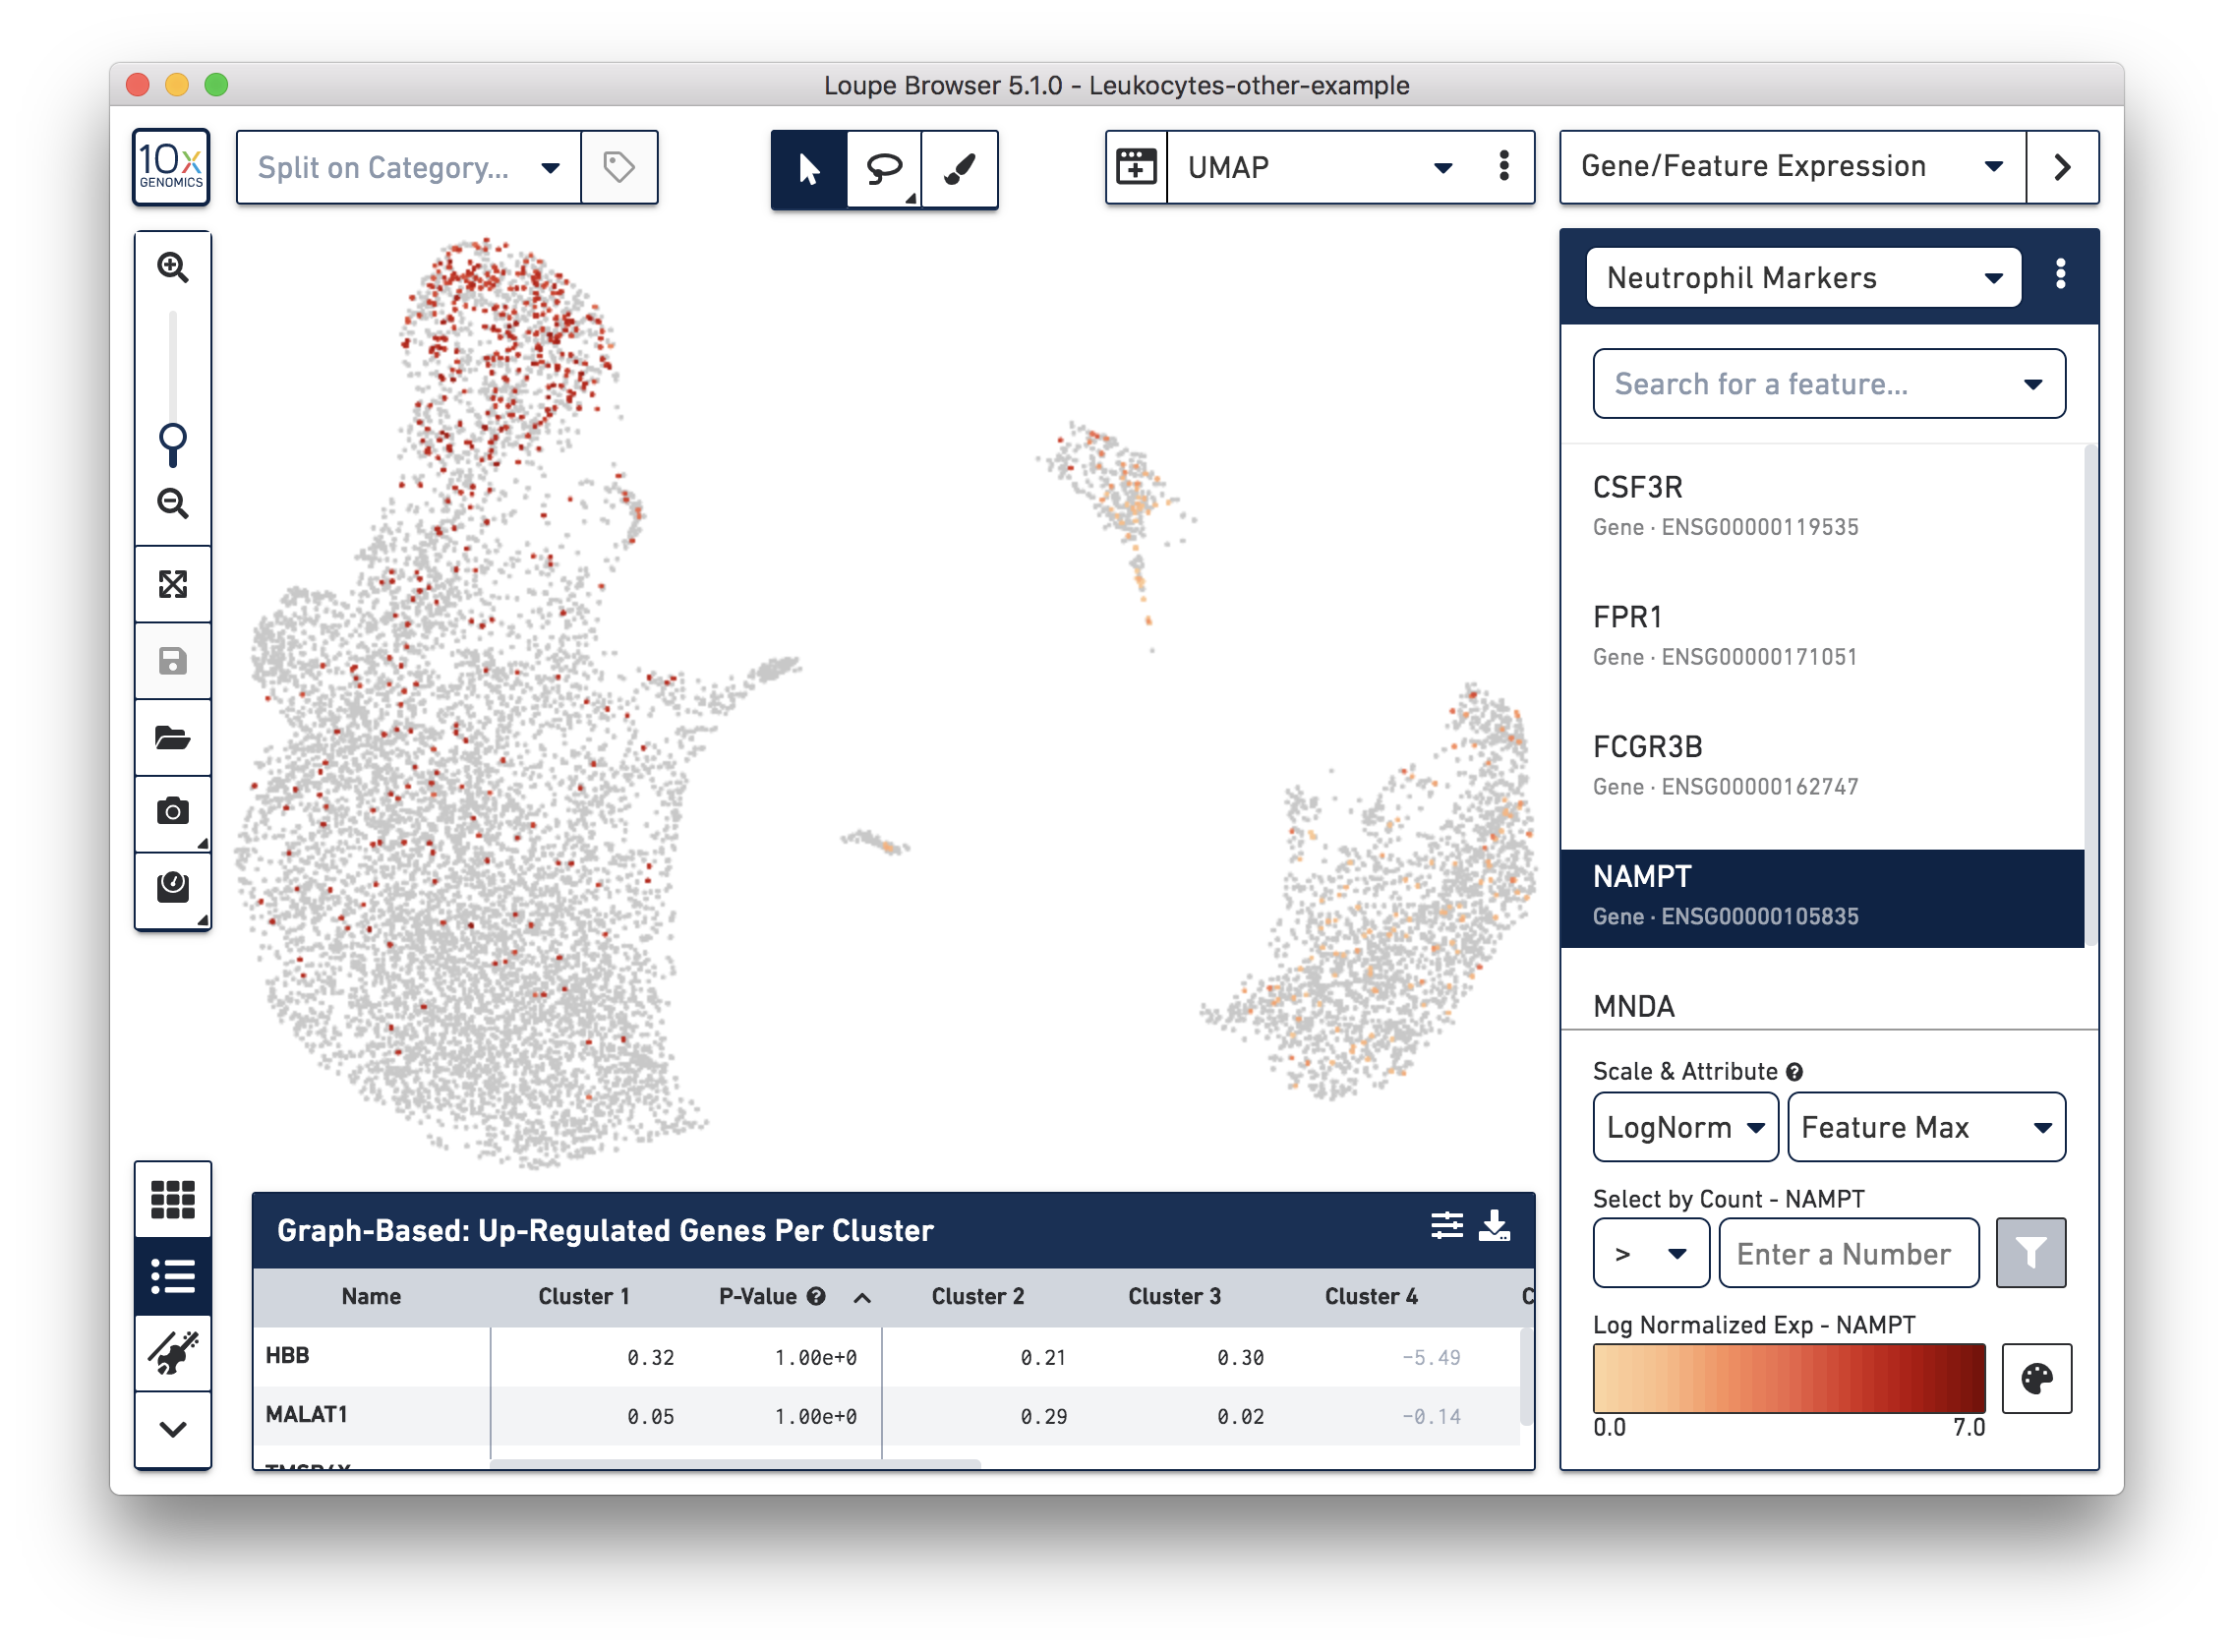Click the Search for a feature field

tap(1828, 384)
